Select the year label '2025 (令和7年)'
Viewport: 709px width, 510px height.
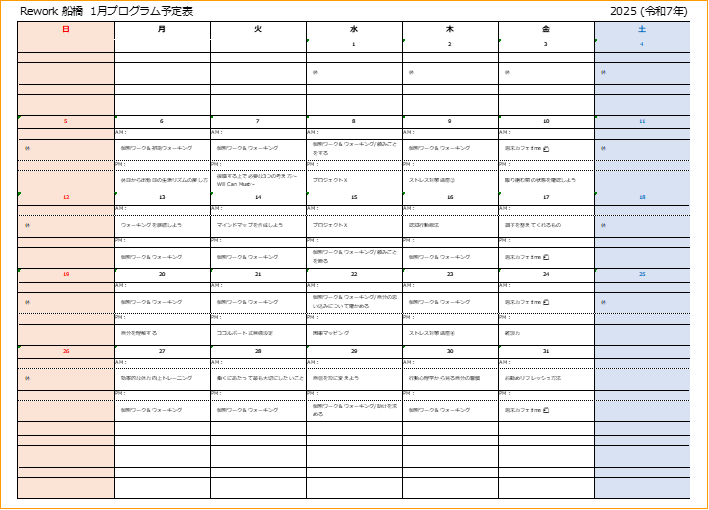(649, 11)
